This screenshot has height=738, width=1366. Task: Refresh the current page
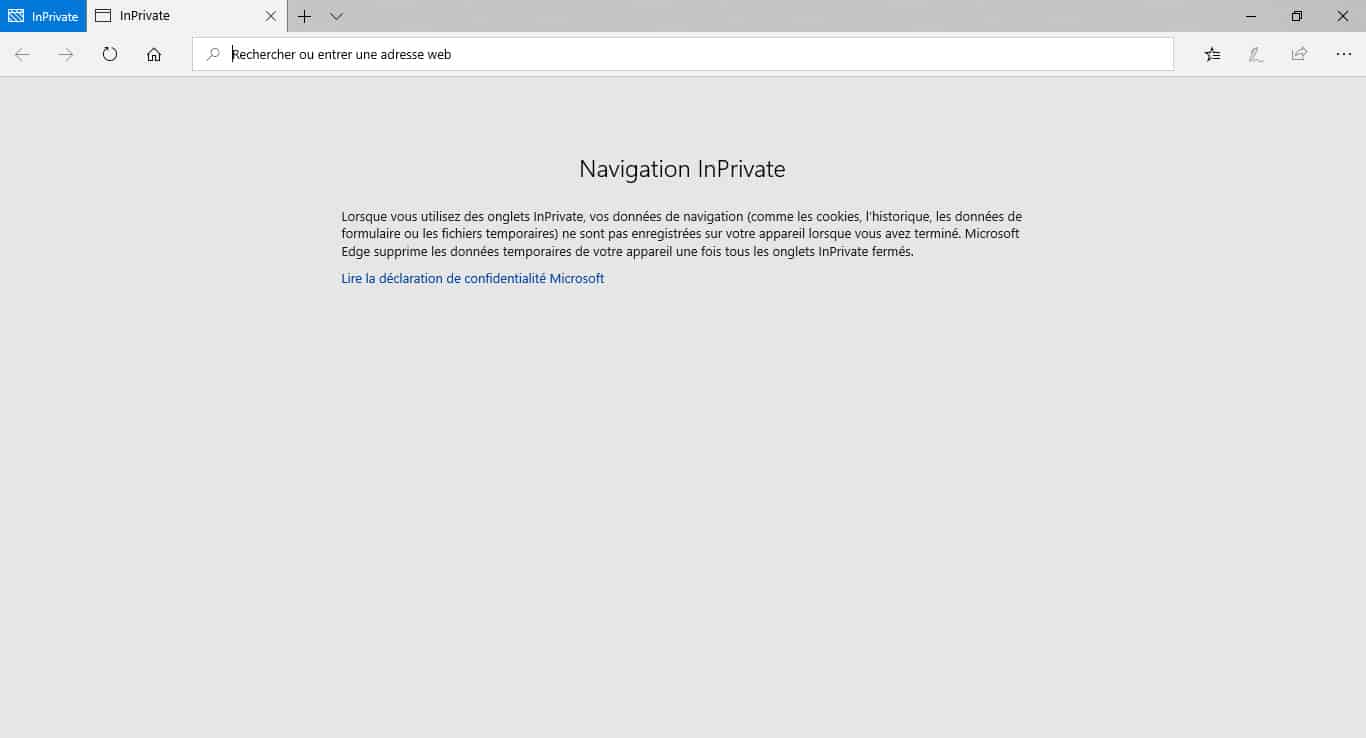tap(110, 55)
